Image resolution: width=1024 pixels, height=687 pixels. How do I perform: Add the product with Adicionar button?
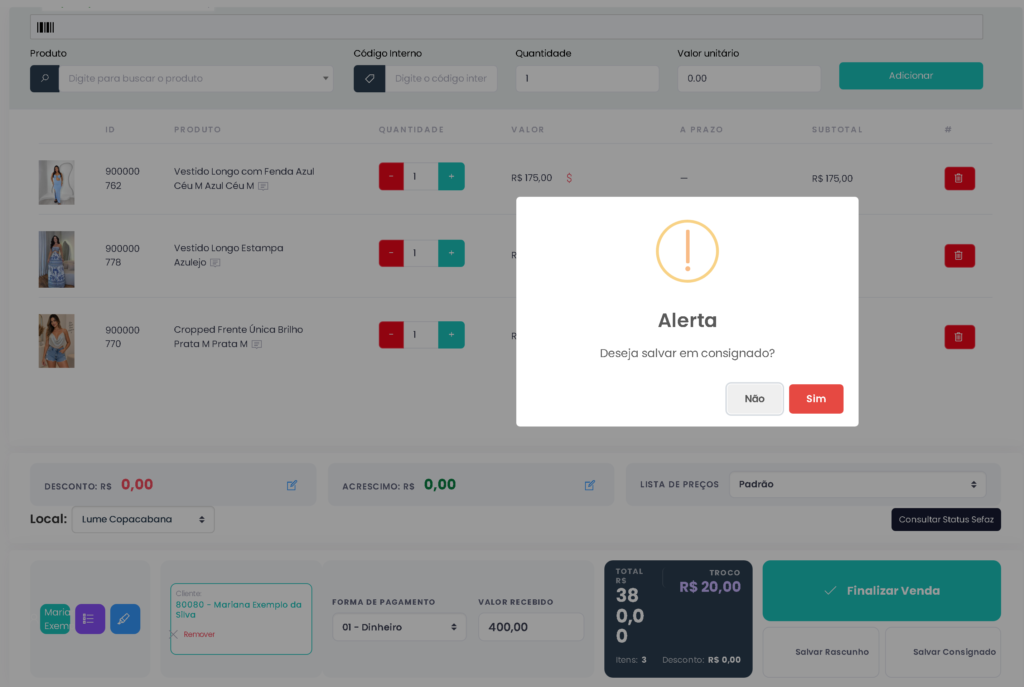911,76
